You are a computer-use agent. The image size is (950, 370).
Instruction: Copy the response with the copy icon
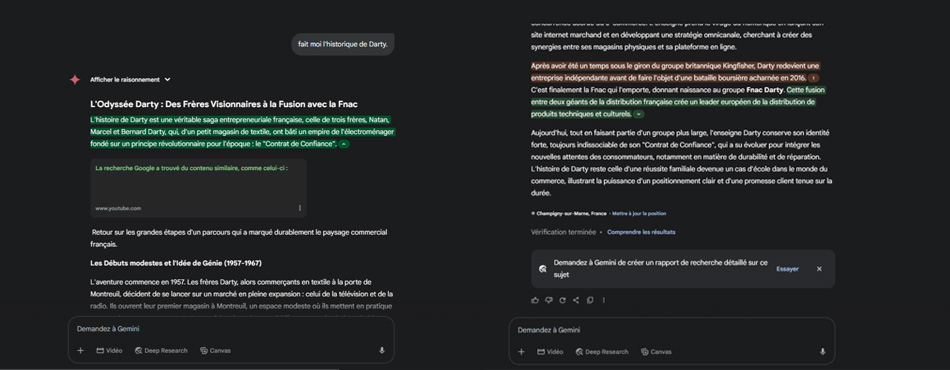pos(590,300)
